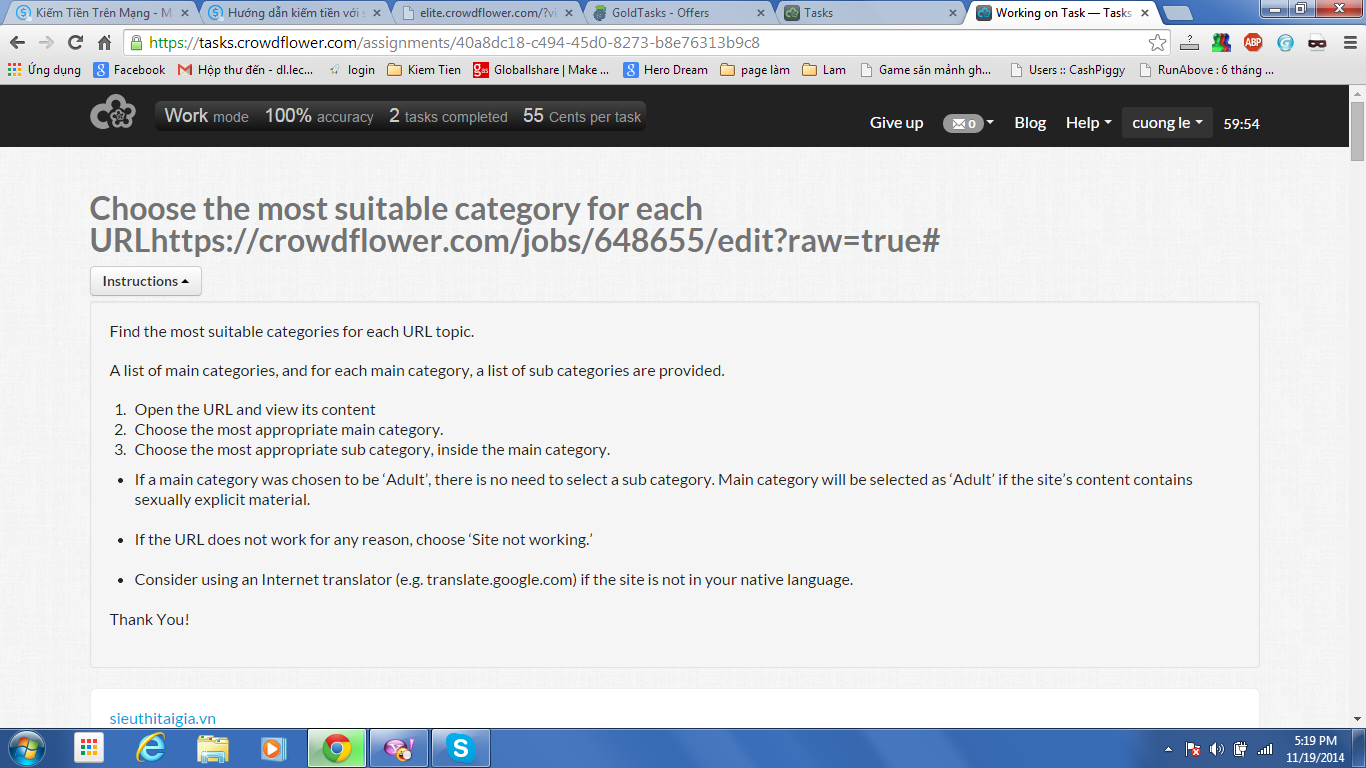Open the cuong le account dropdown

click(1167, 123)
